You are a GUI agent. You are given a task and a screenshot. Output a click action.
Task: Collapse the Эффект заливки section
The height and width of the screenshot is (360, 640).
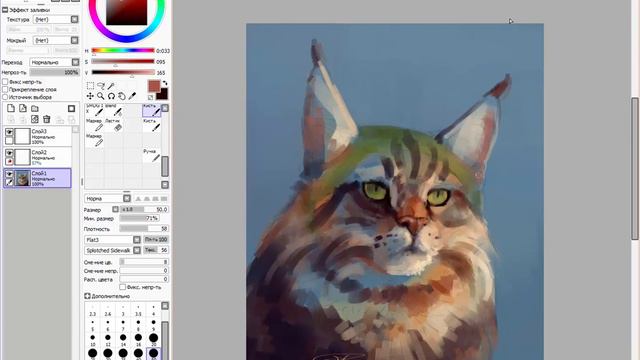point(5,9)
